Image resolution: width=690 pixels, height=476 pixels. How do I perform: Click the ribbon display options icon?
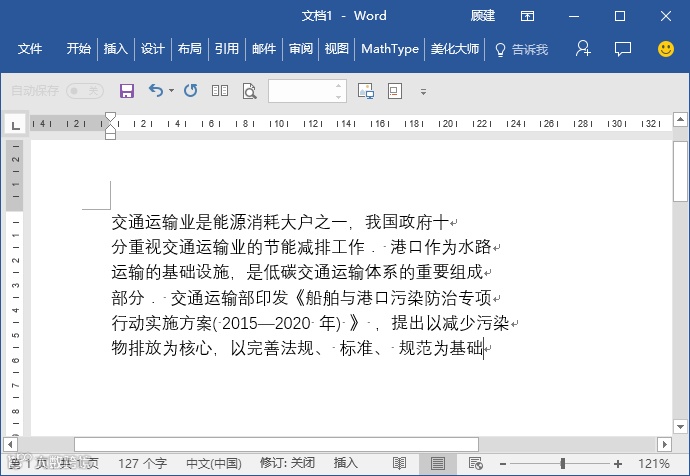[527, 16]
